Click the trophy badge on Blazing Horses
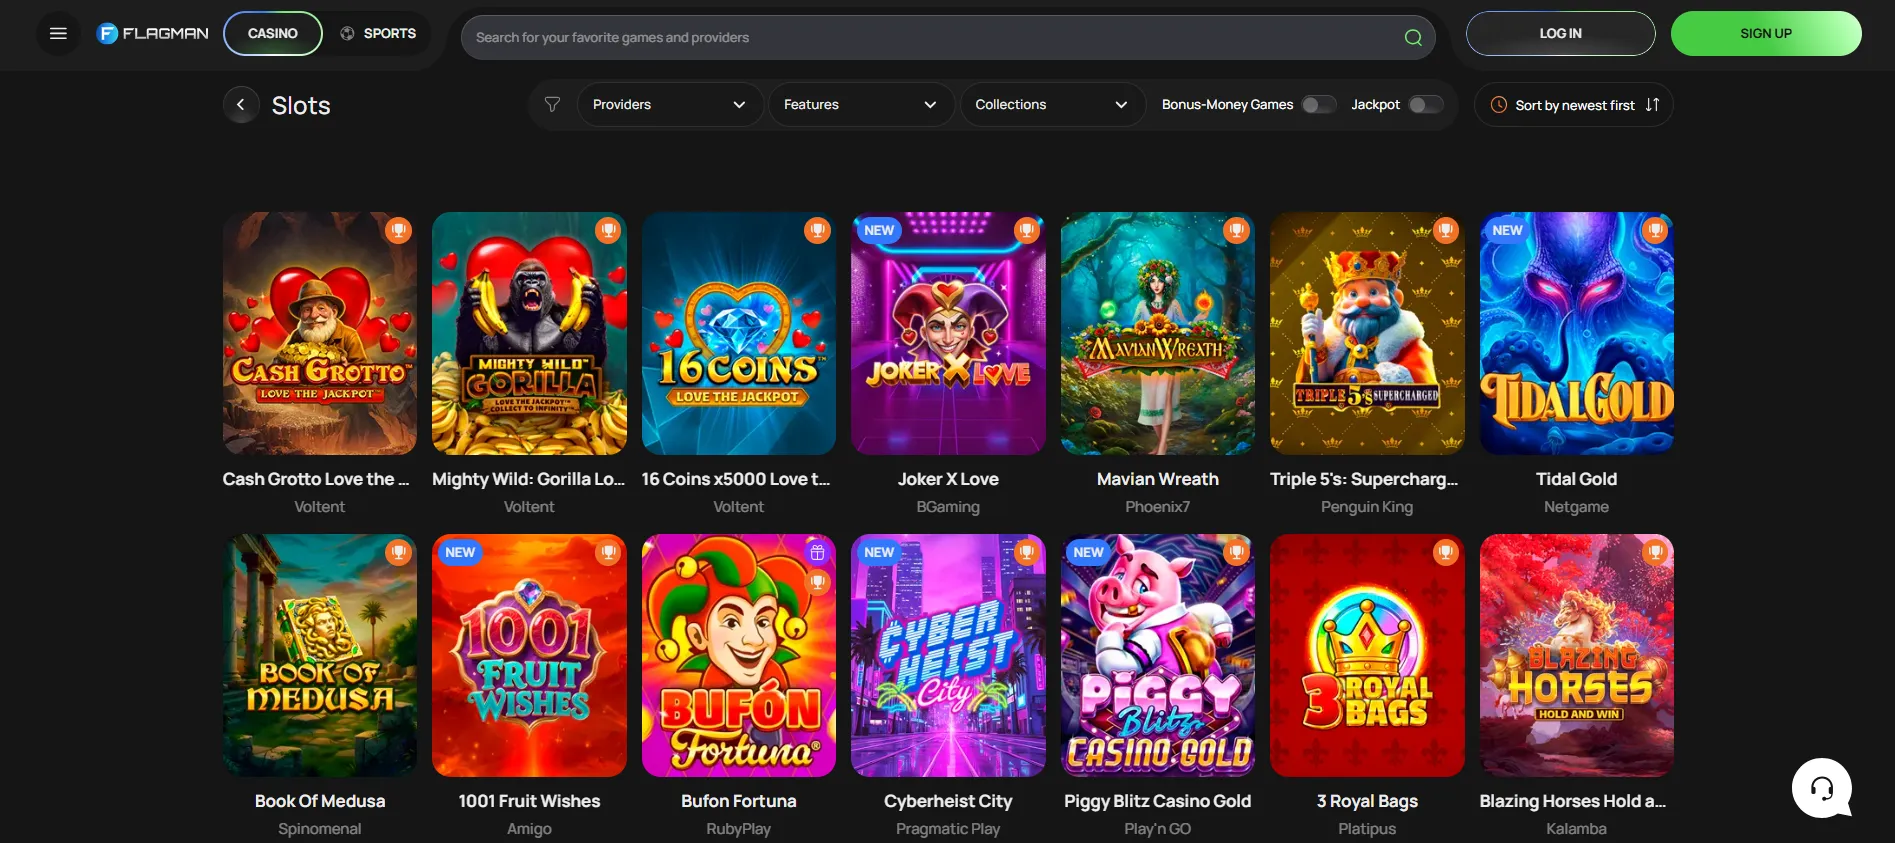The width and height of the screenshot is (1895, 843). [1656, 553]
